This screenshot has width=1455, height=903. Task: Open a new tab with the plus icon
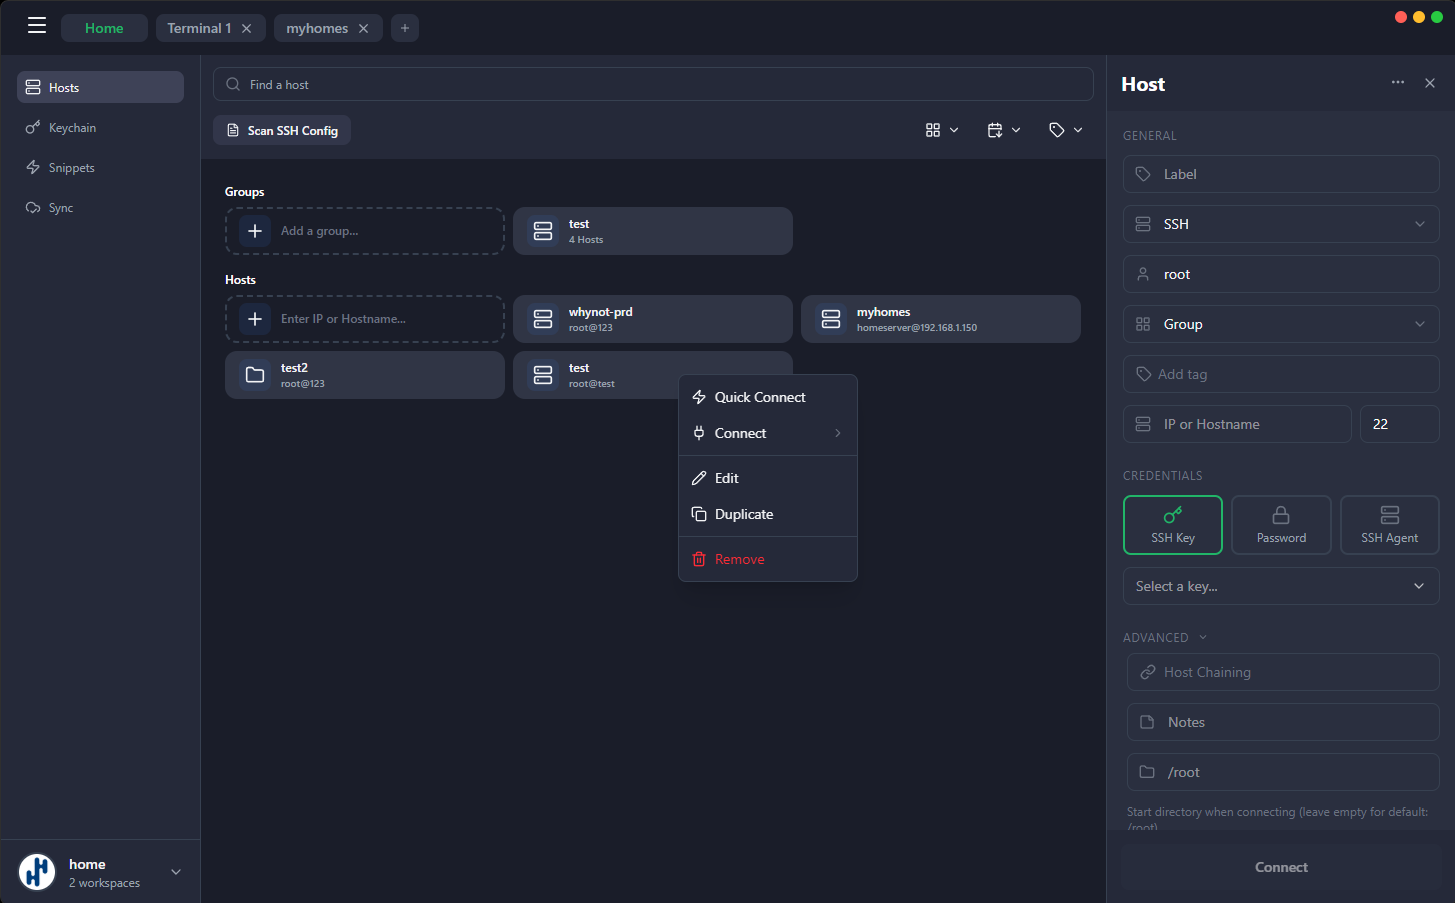404,28
